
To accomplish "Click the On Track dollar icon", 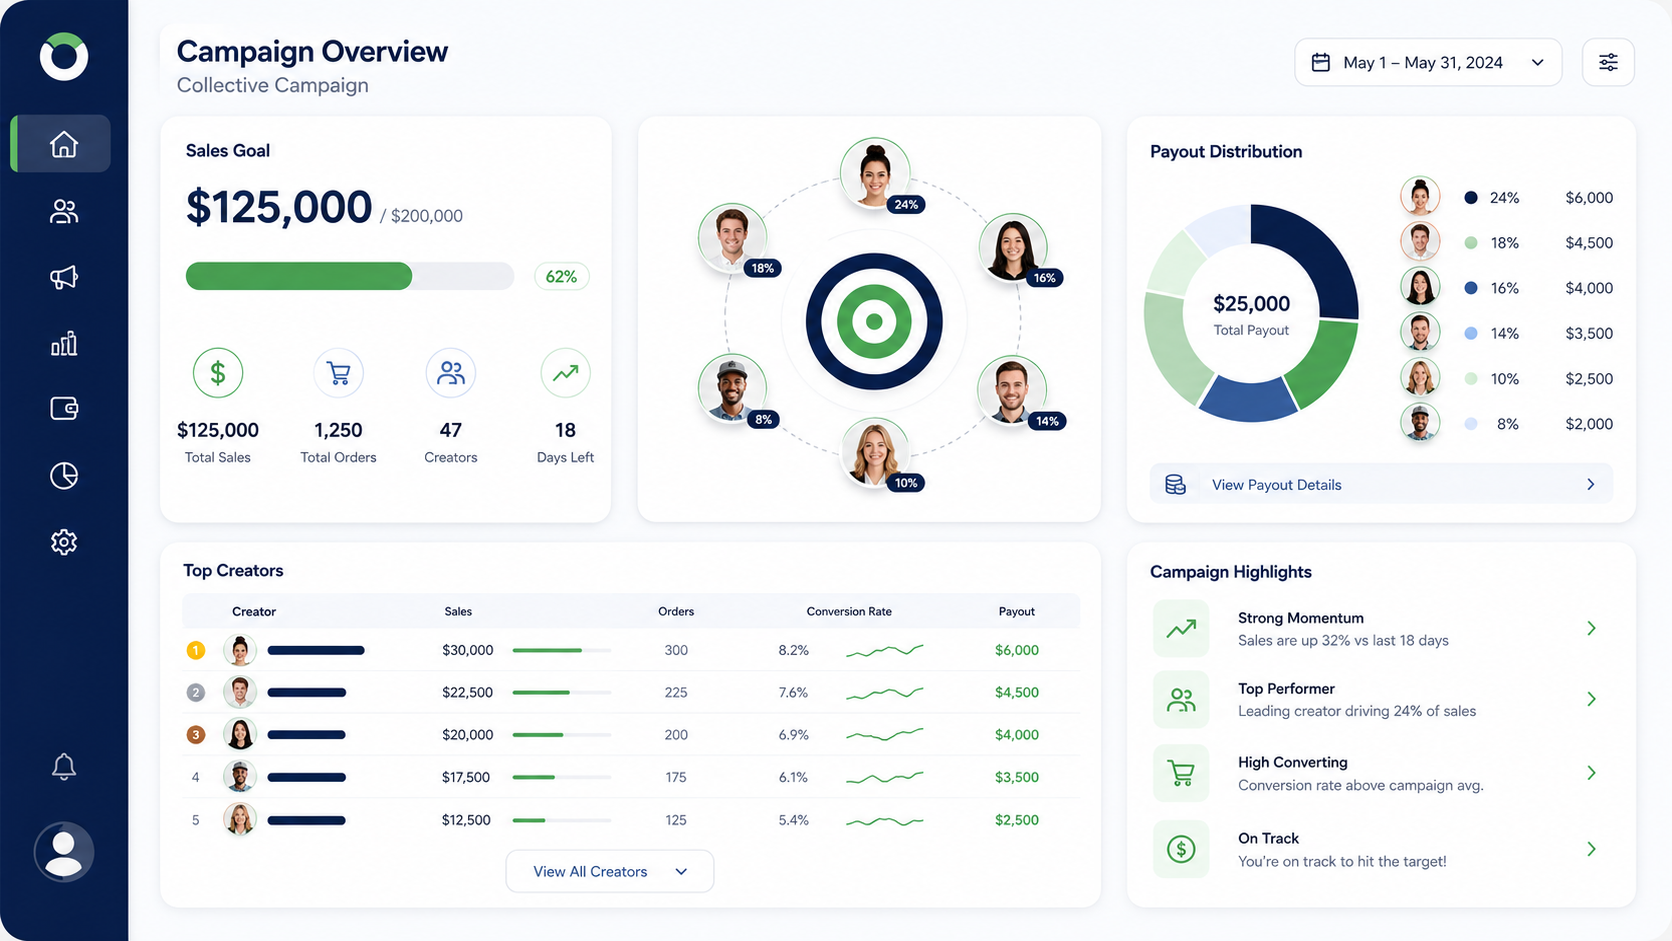I will [x=1181, y=849].
